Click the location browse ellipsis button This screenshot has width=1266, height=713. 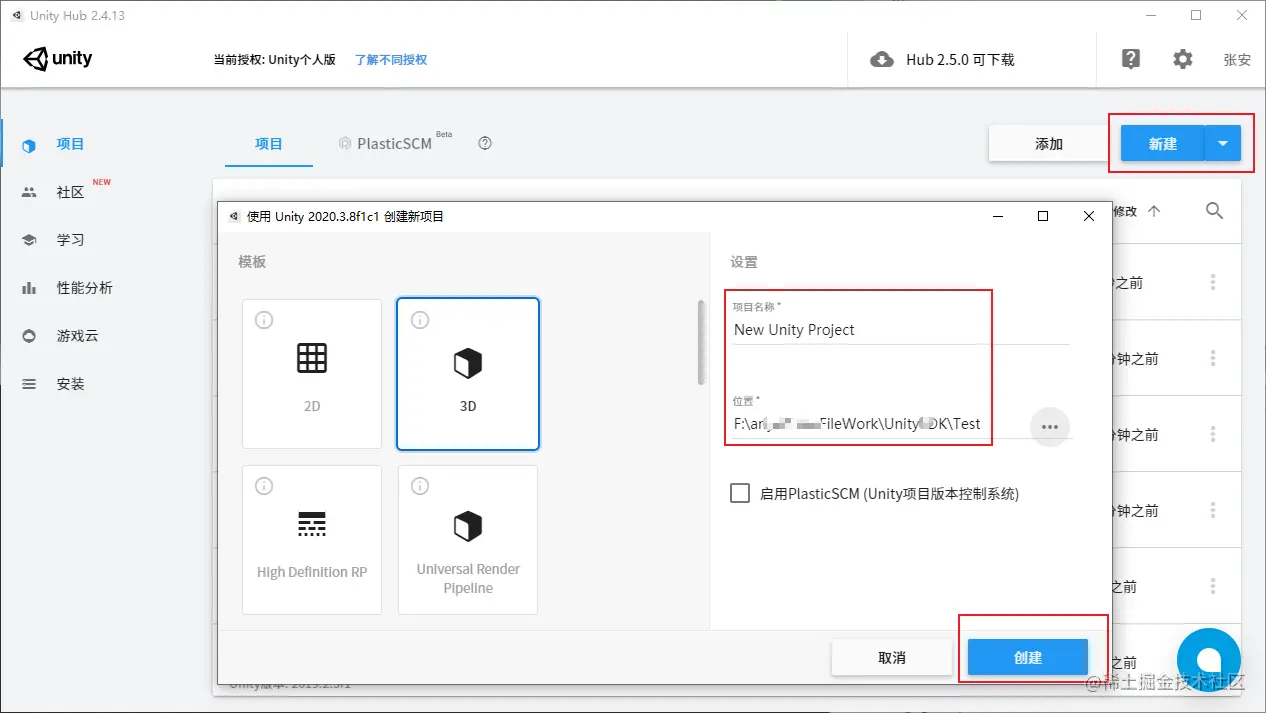[1049, 426]
